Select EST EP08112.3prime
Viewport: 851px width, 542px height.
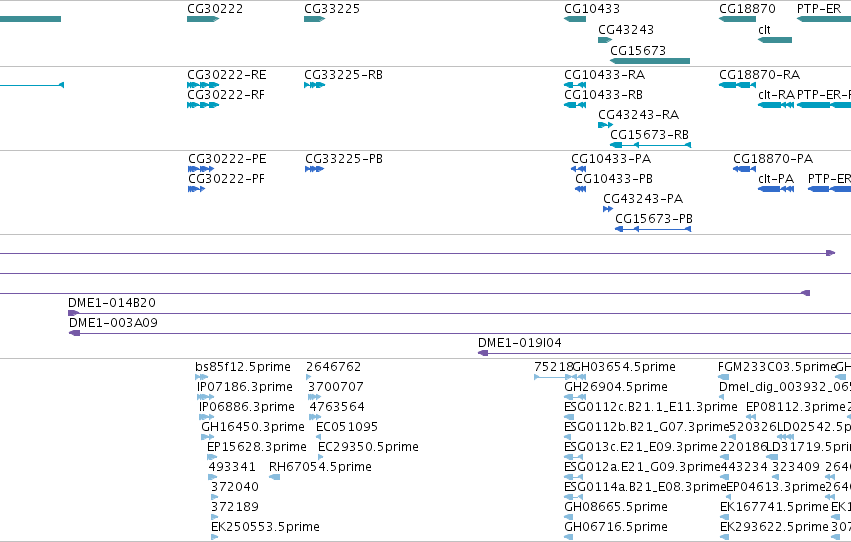click(751, 417)
